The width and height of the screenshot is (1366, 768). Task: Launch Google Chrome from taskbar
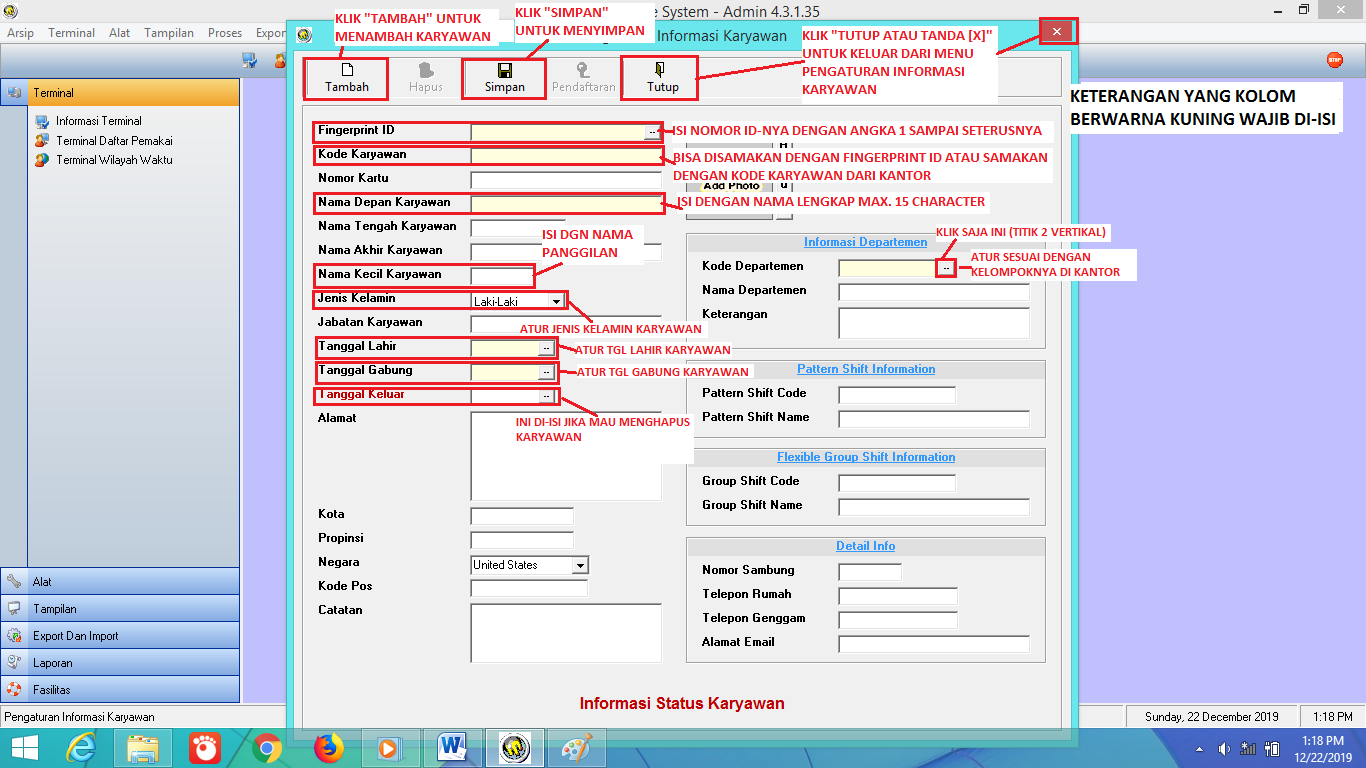point(266,747)
